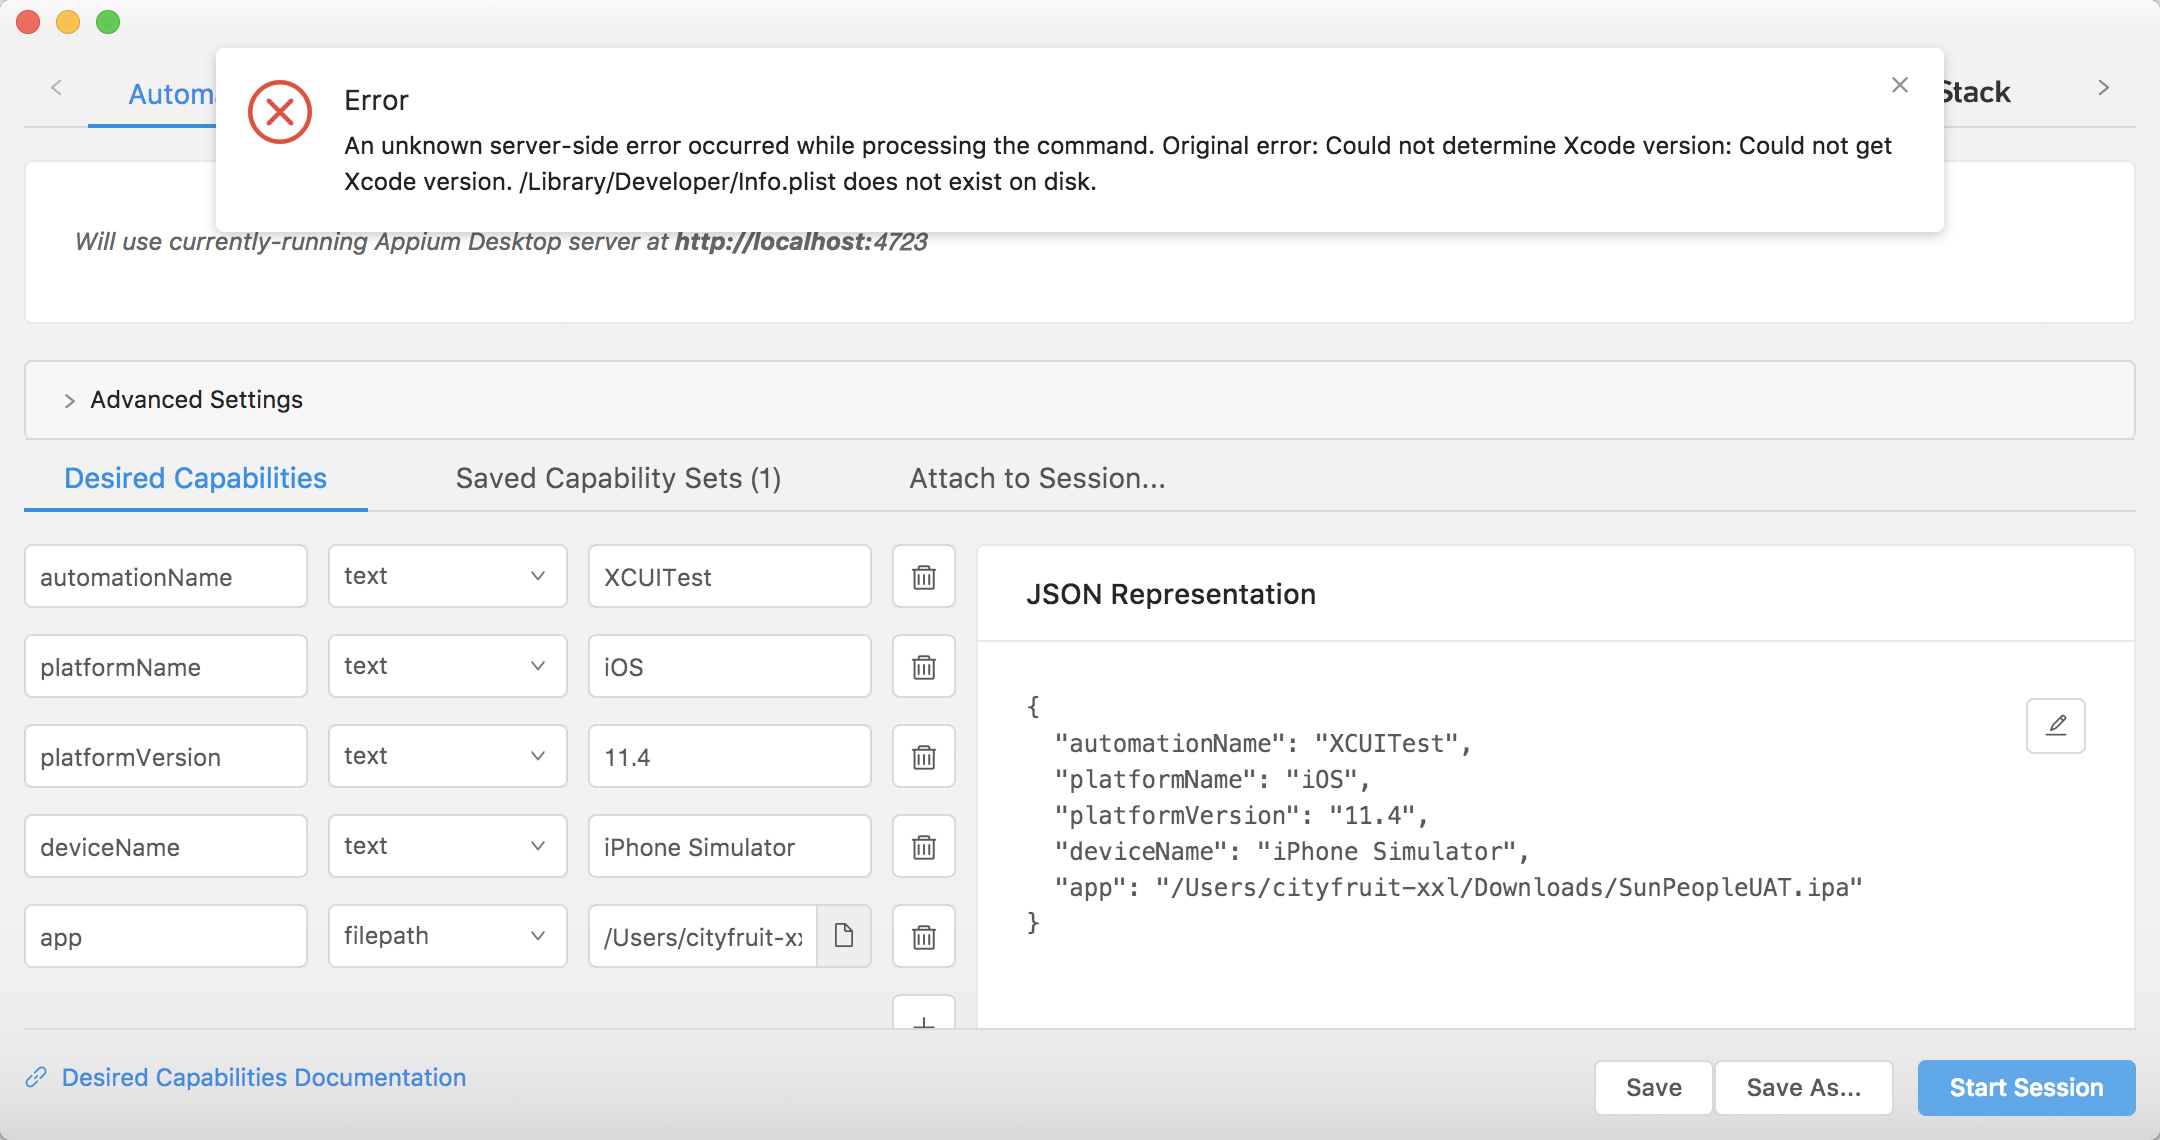Click the delete icon for automationName

pos(924,577)
